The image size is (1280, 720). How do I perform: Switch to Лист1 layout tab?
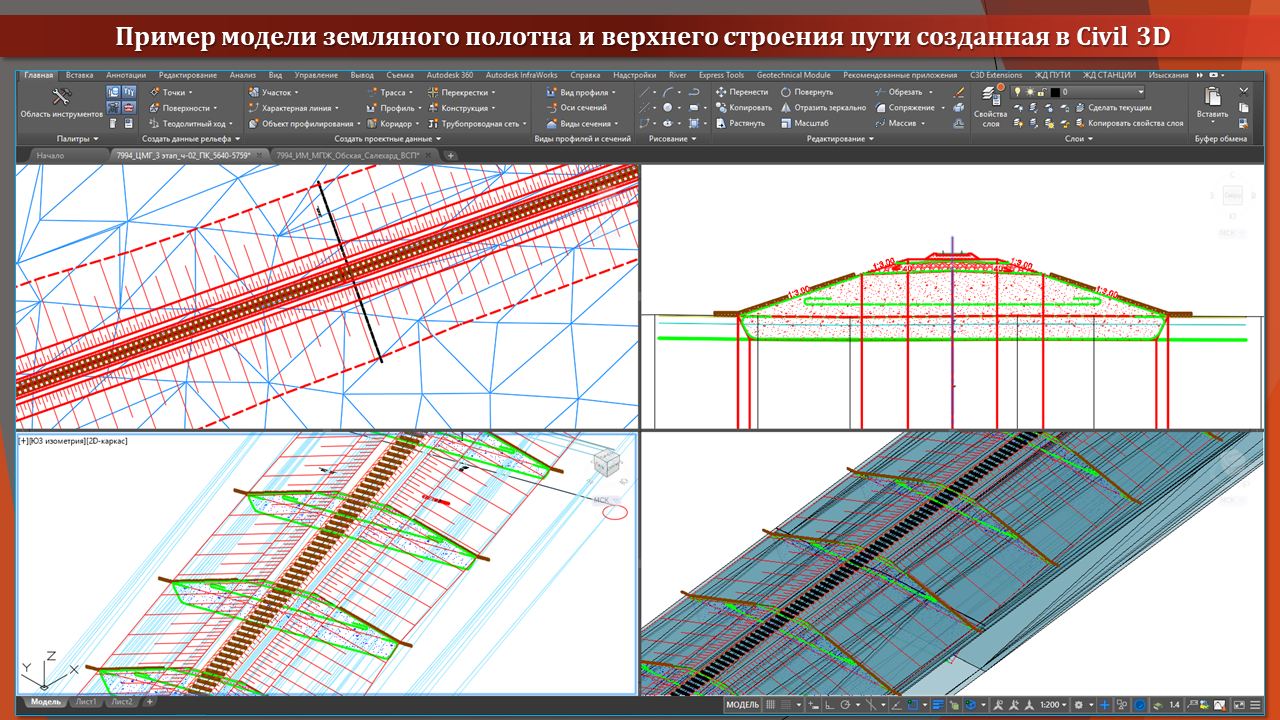[86, 702]
